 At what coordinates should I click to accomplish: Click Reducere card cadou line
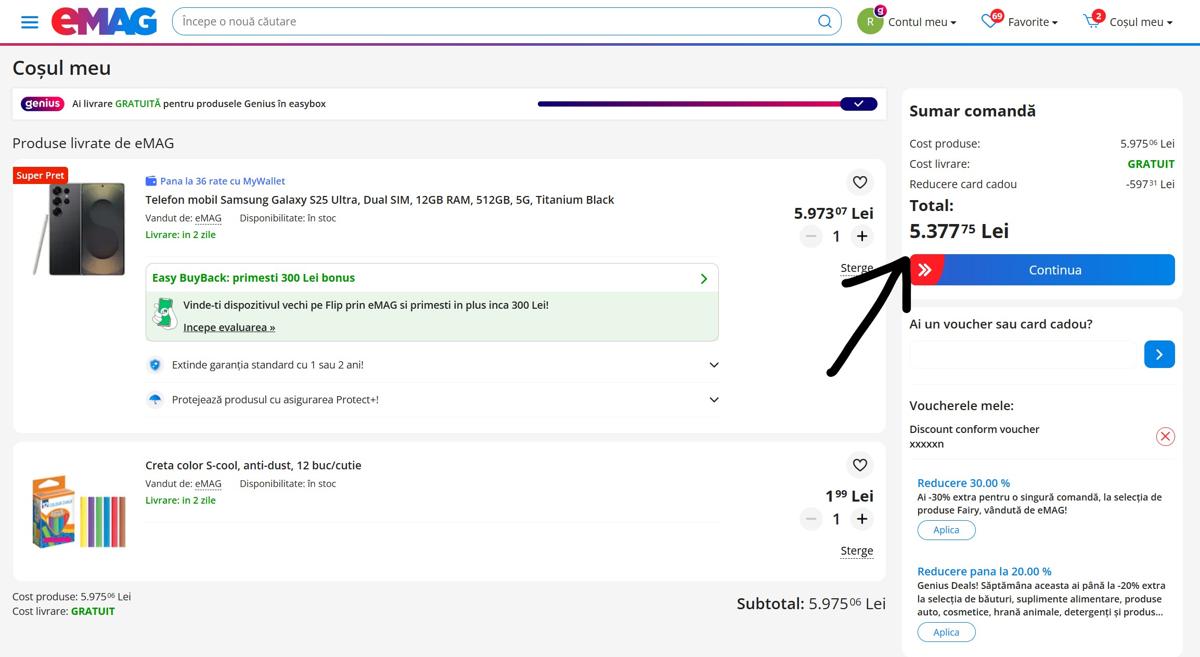(x=1042, y=184)
